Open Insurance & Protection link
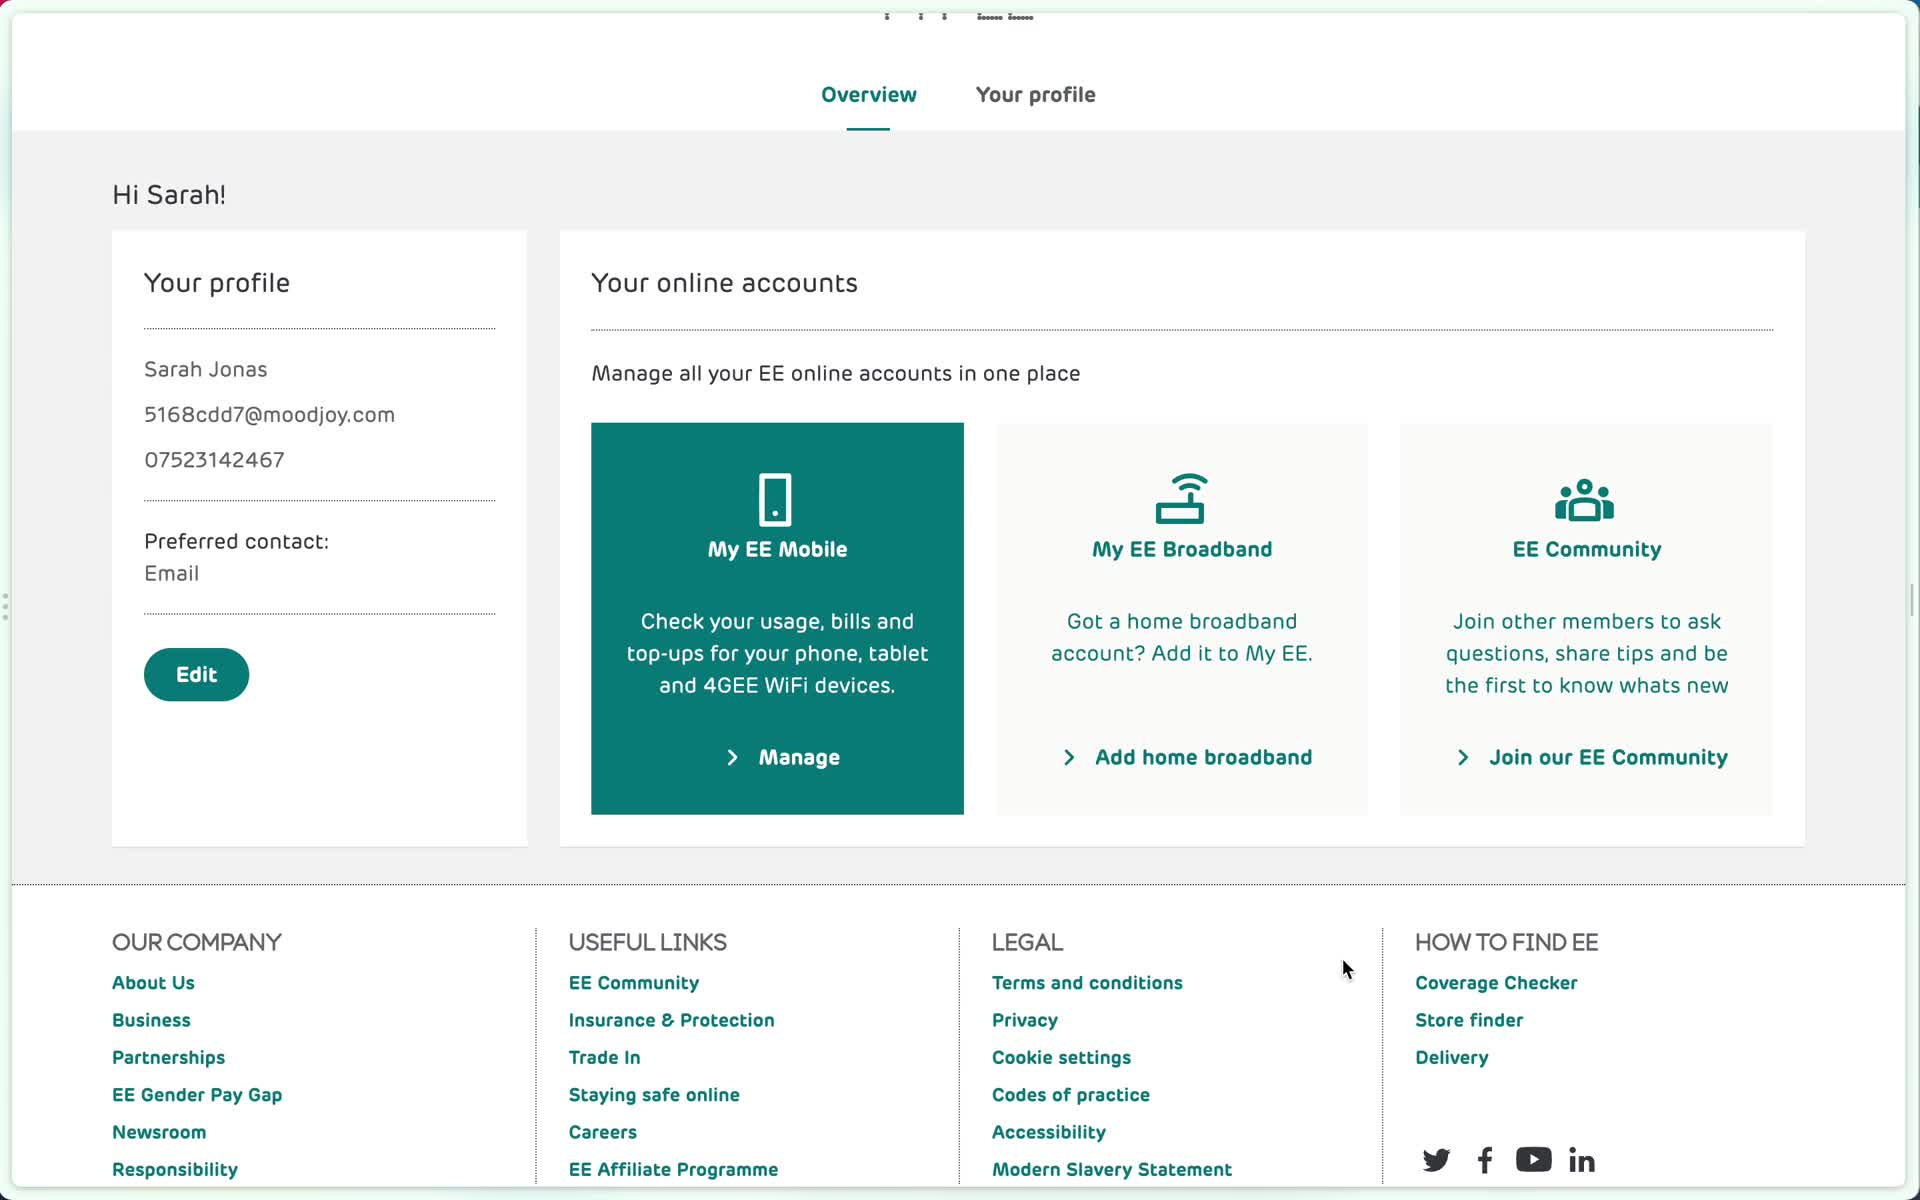The width and height of the screenshot is (1920, 1200). tap(671, 1020)
